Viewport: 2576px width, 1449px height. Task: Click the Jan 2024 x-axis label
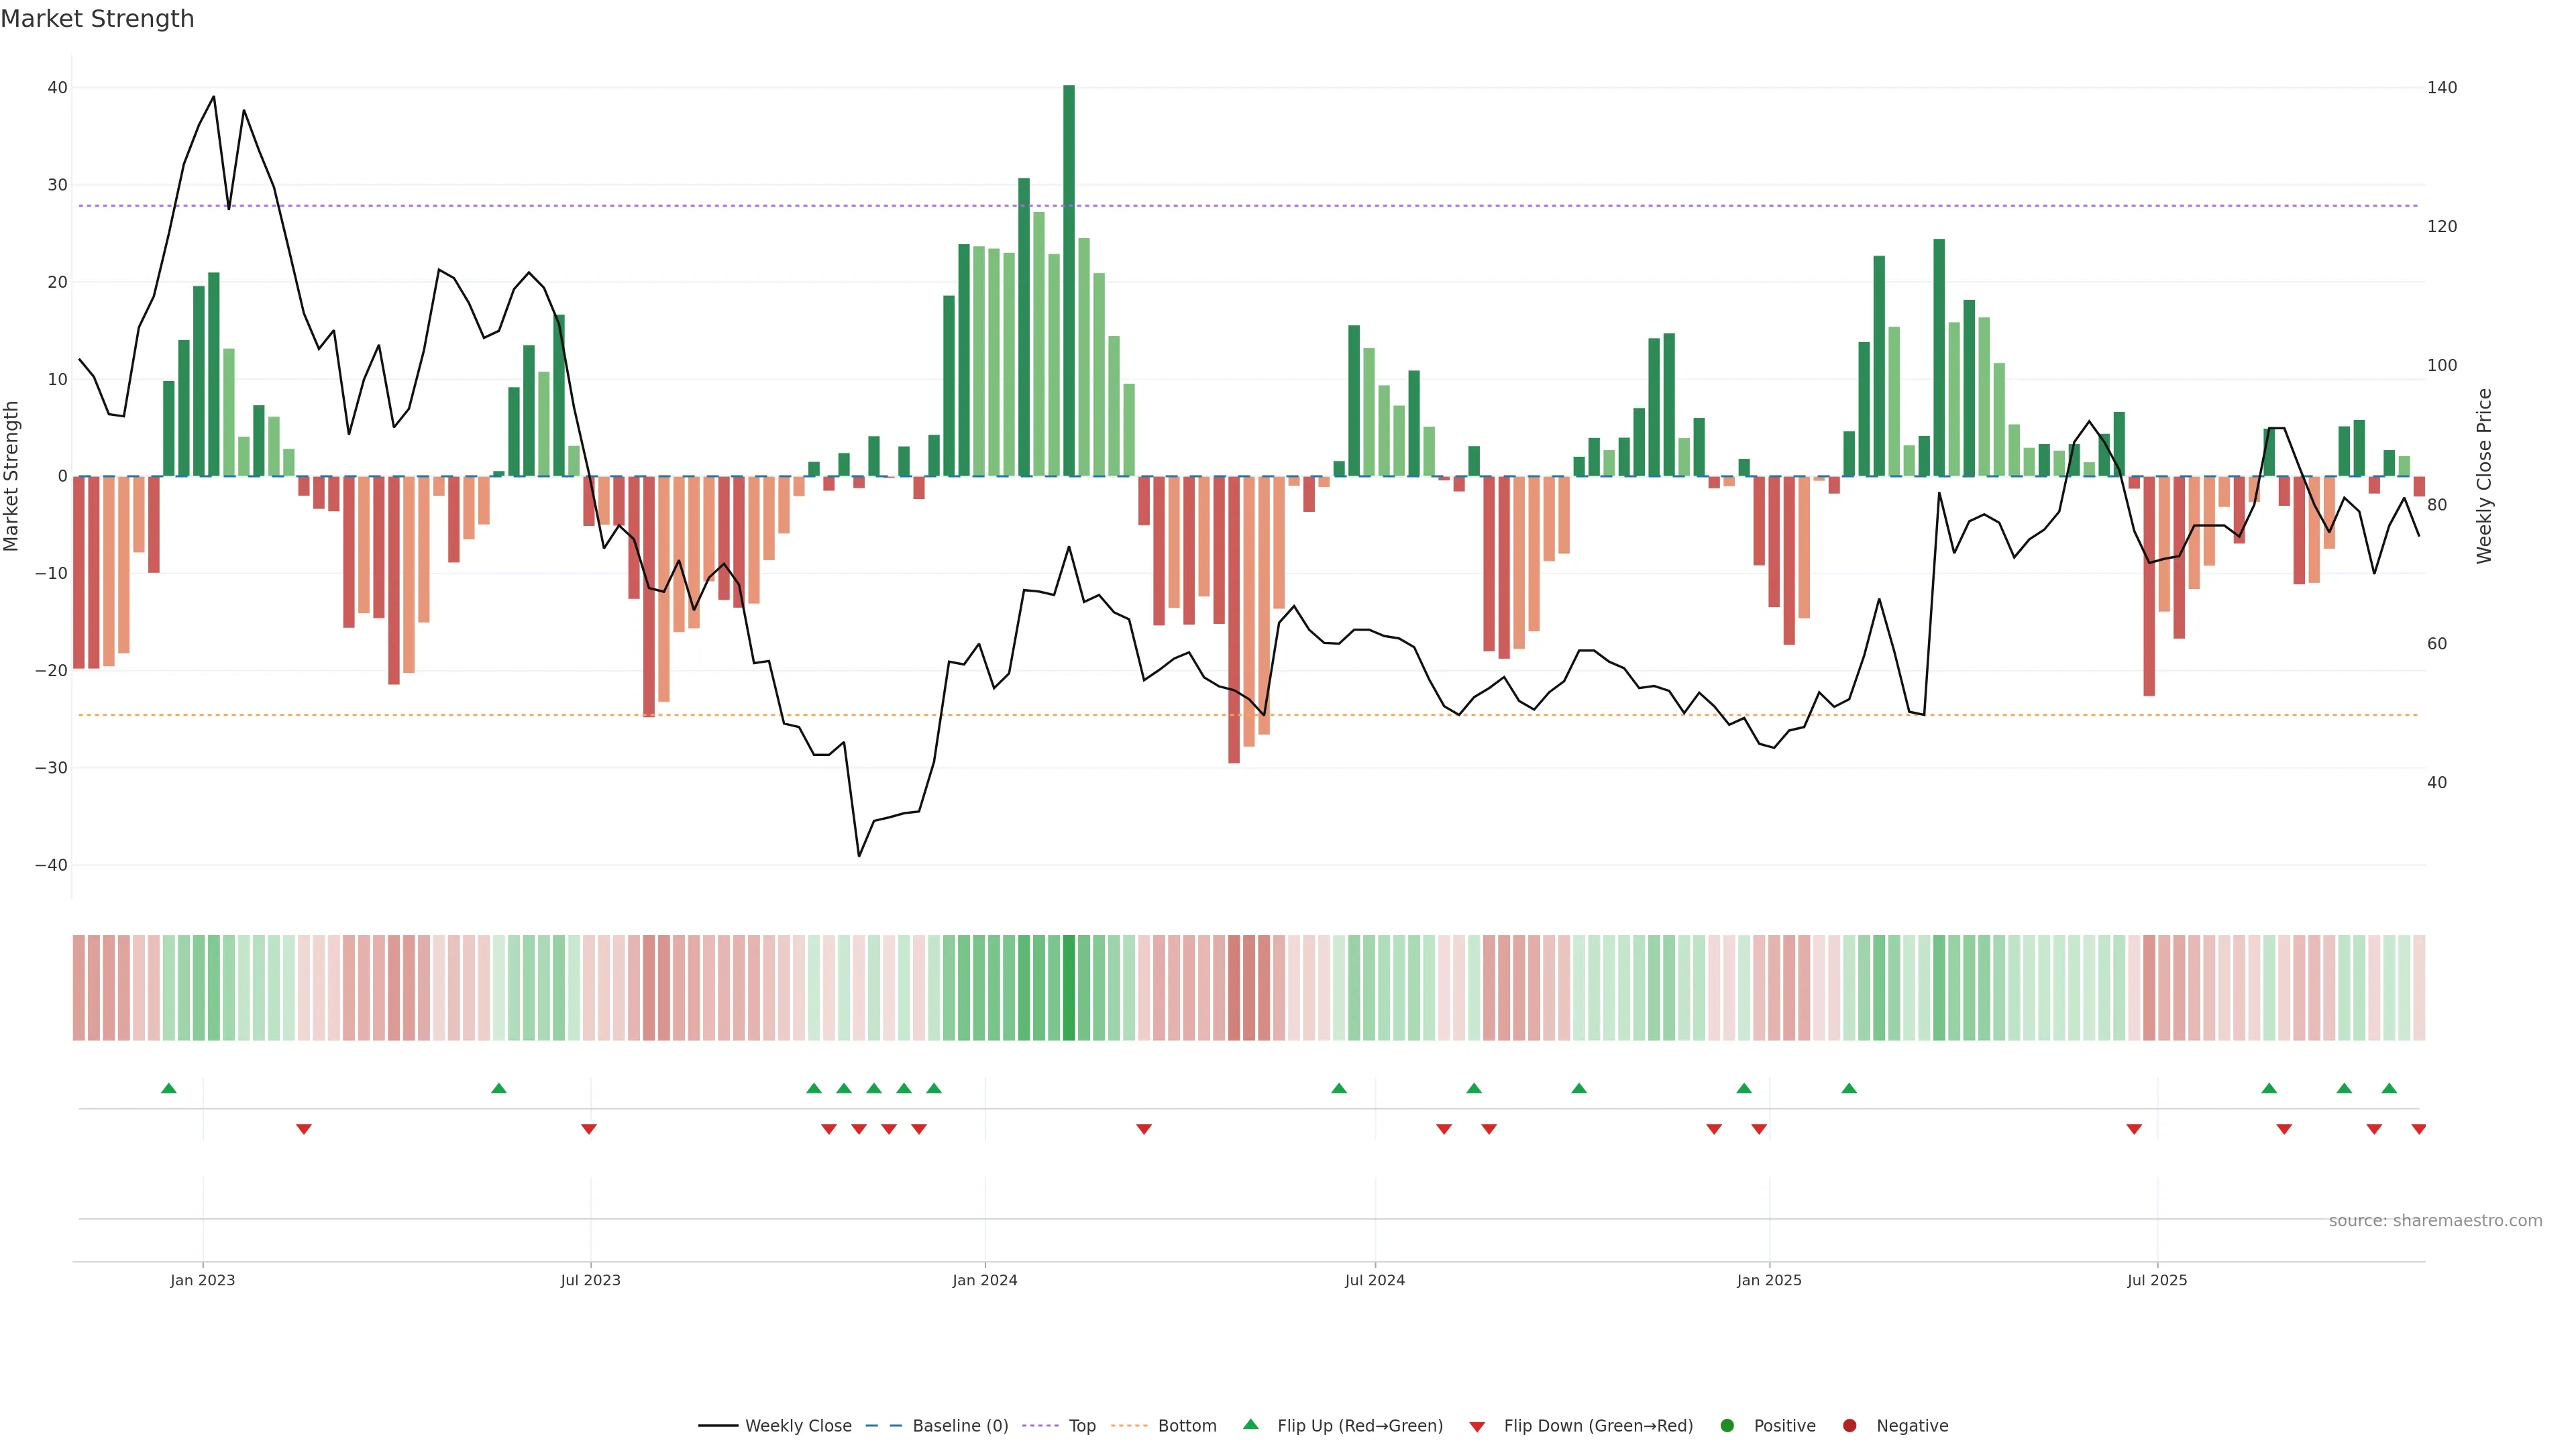[984, 1280]
